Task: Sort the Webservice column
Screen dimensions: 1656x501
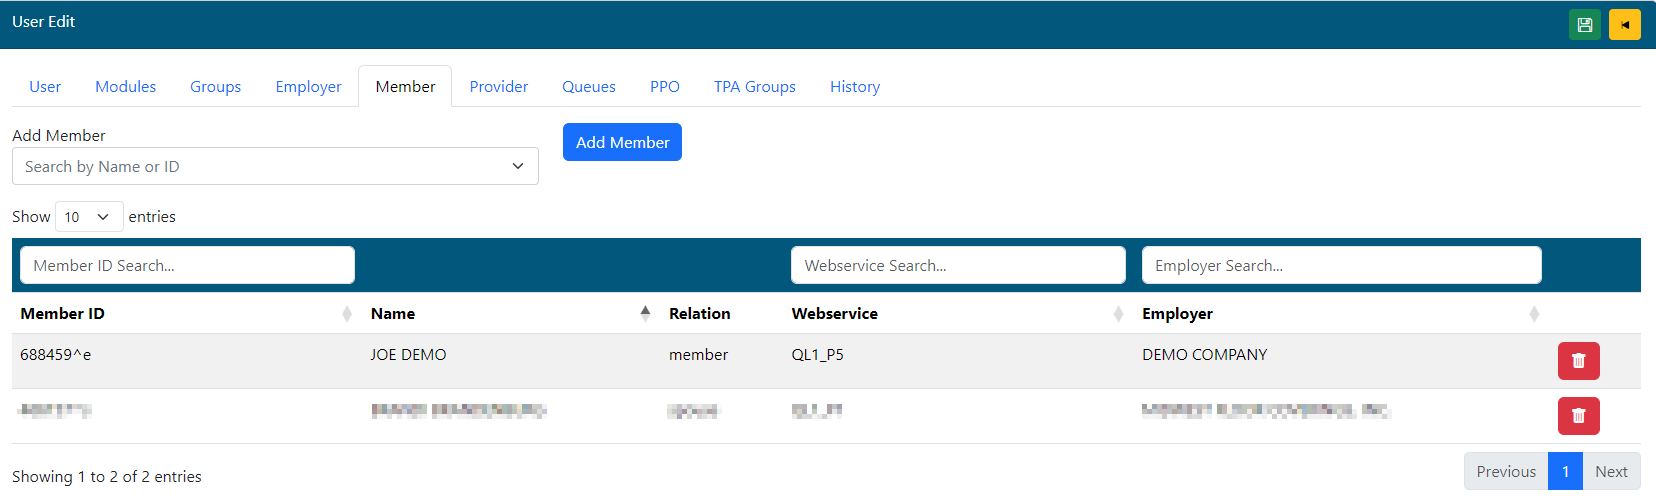Action: tap(1118, 314)
